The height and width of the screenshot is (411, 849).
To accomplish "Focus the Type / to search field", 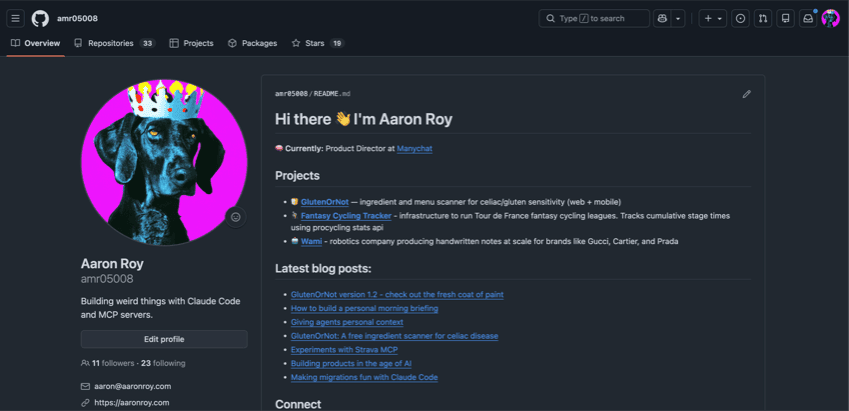I will [x=594, y=18].
